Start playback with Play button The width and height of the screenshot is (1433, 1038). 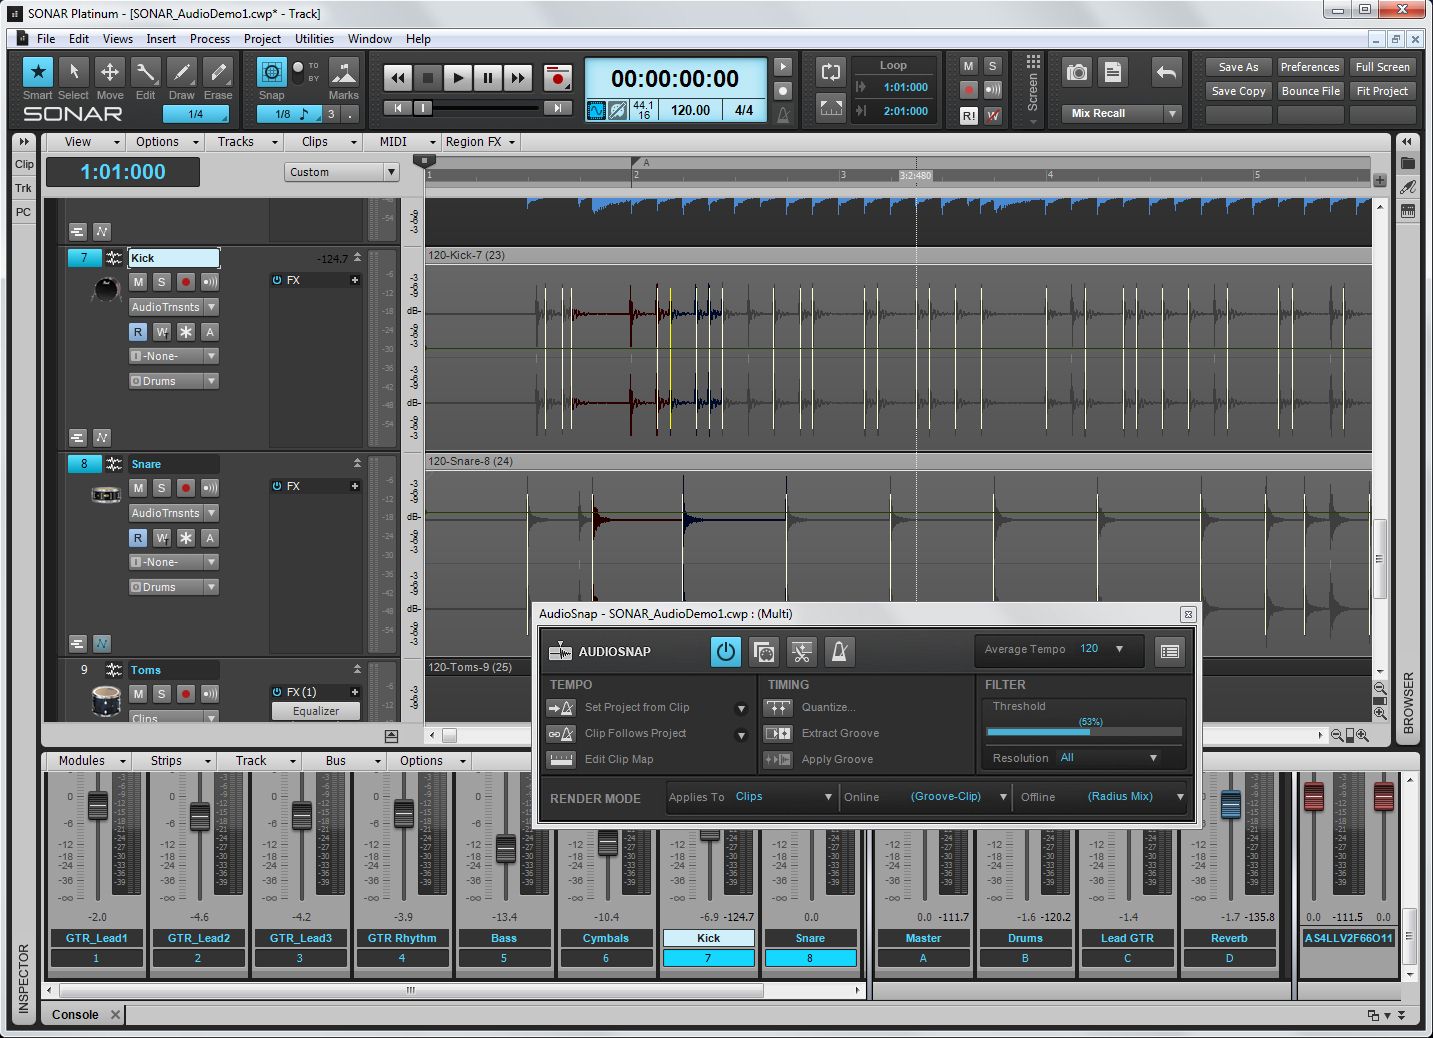pyautogui.click(x=458, y=78)
